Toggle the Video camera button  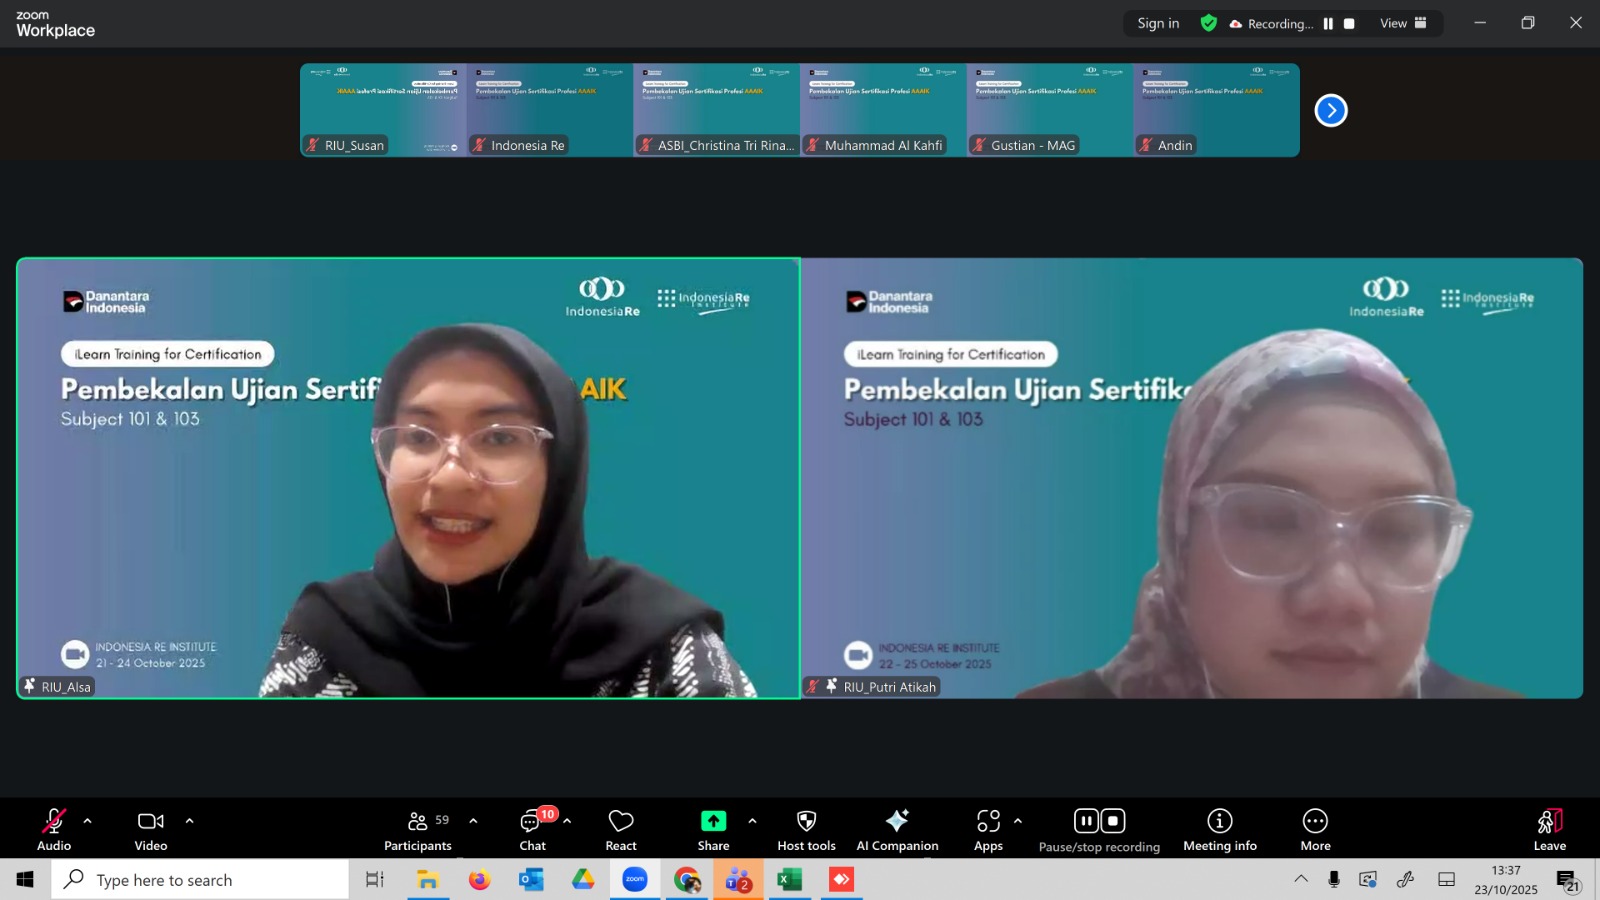click(151, 829)
